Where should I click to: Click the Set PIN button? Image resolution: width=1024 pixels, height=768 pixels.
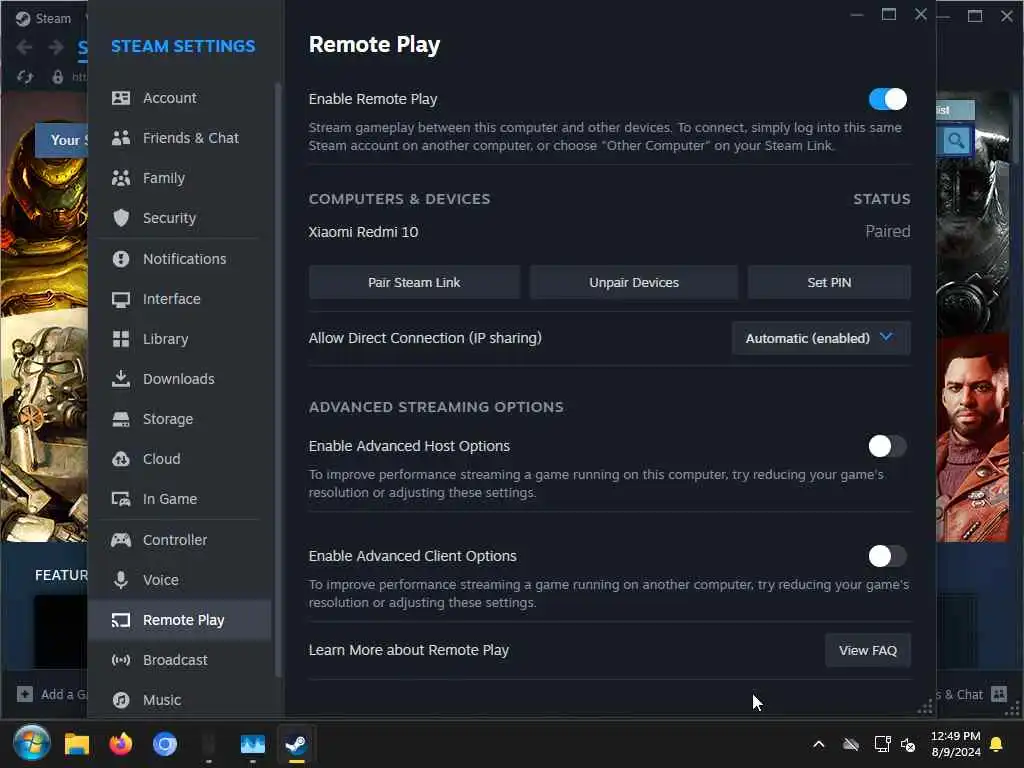pyautogui.click(x=829, y=282)
